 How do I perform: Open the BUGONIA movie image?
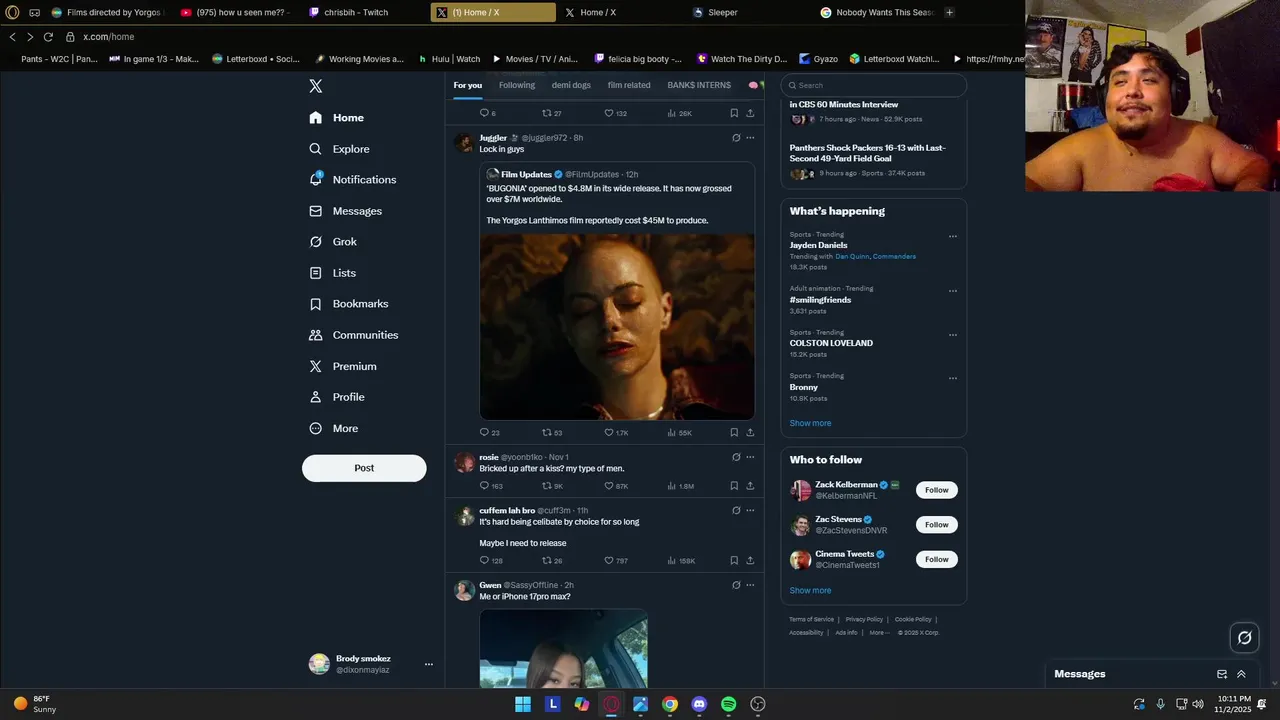(x=617, y=327)
